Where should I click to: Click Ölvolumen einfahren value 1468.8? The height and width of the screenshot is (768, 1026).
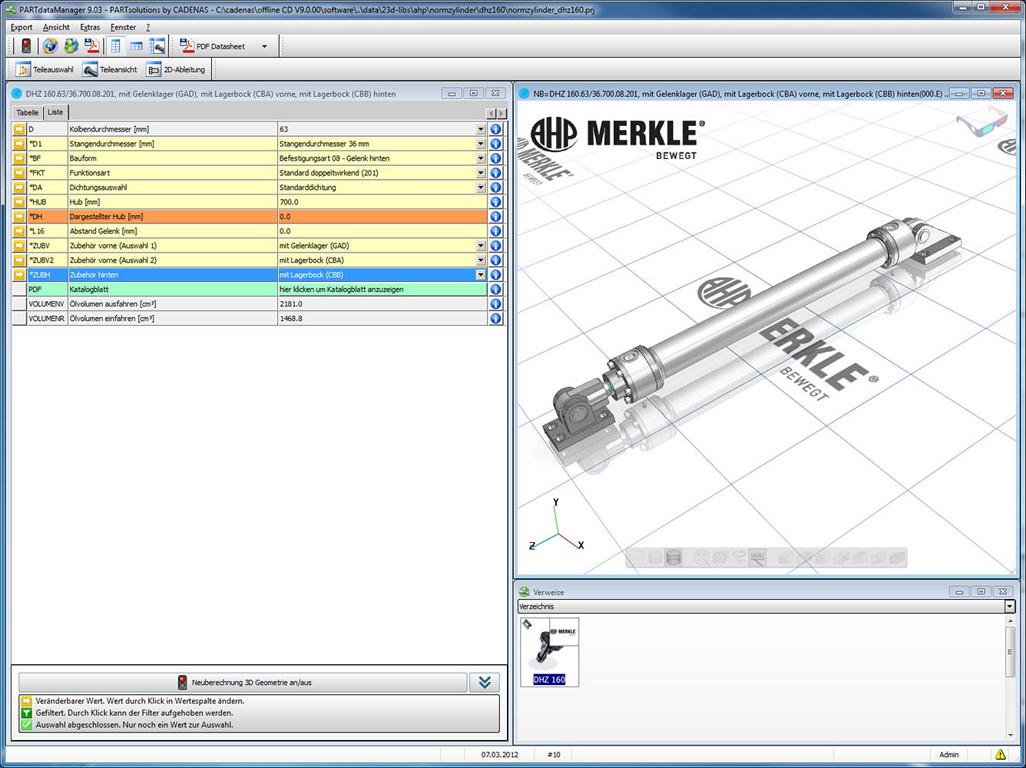[x=382, y=319]
